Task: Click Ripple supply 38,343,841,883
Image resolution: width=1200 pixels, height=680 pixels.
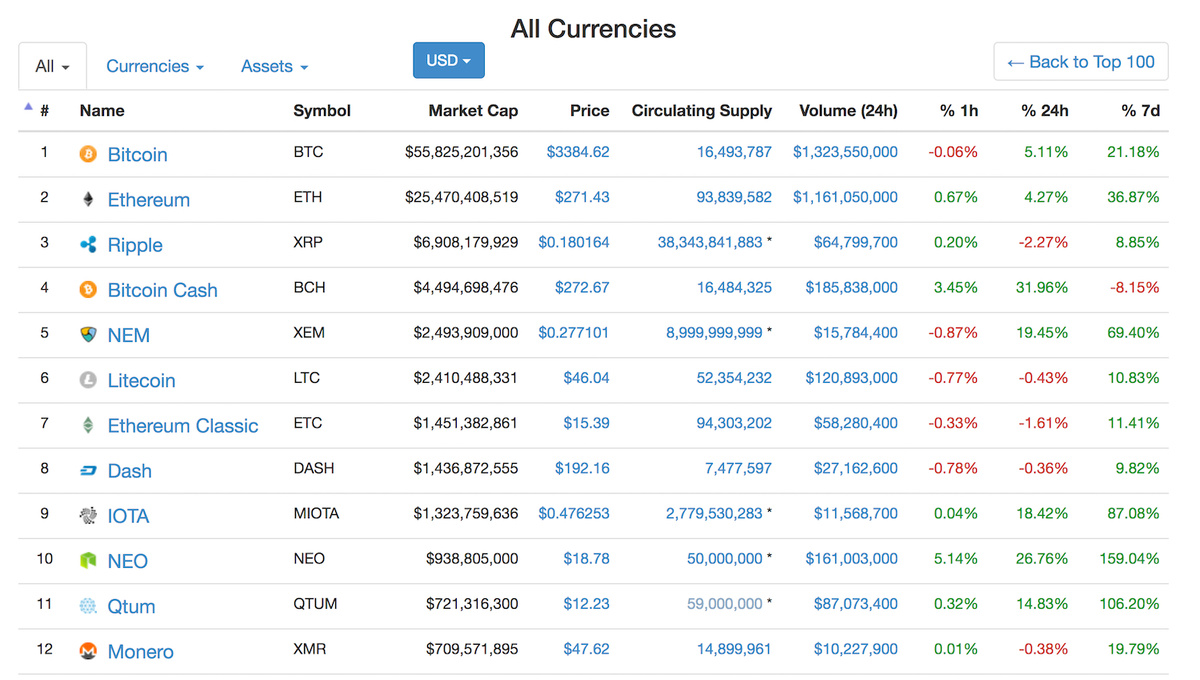Action: [x=710, y=242]
